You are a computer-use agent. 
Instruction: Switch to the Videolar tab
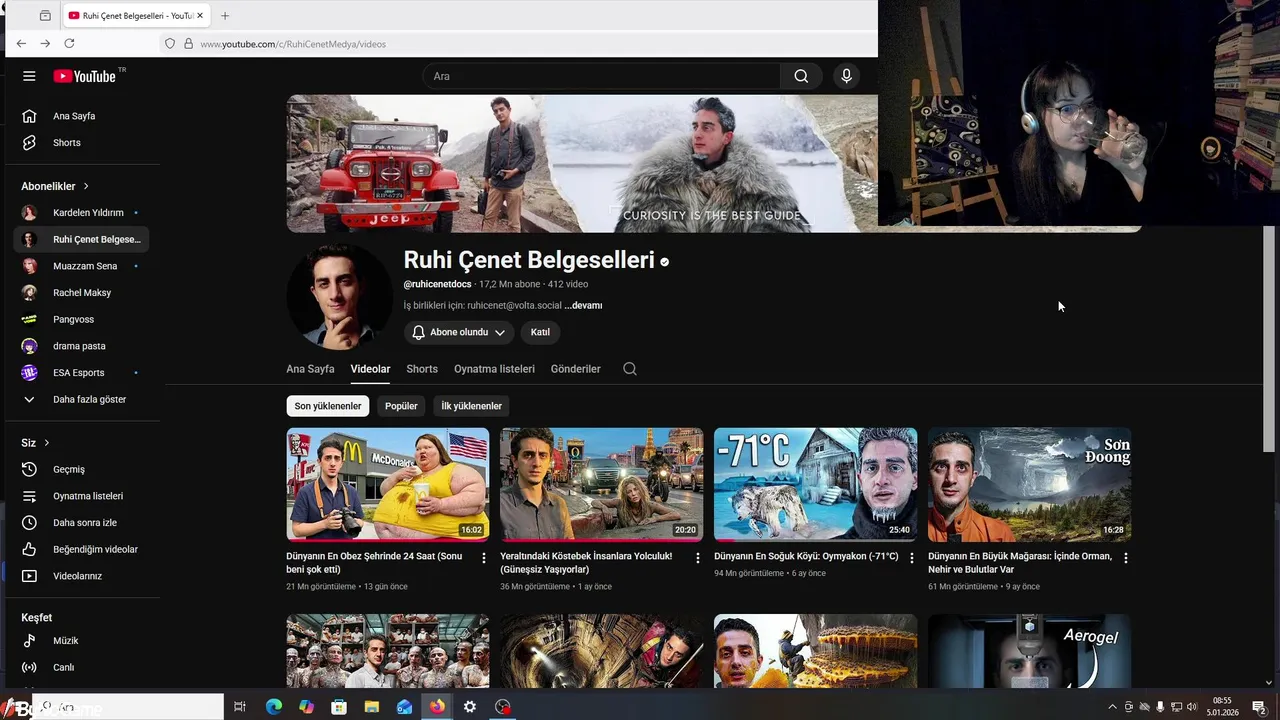(370, 369)
